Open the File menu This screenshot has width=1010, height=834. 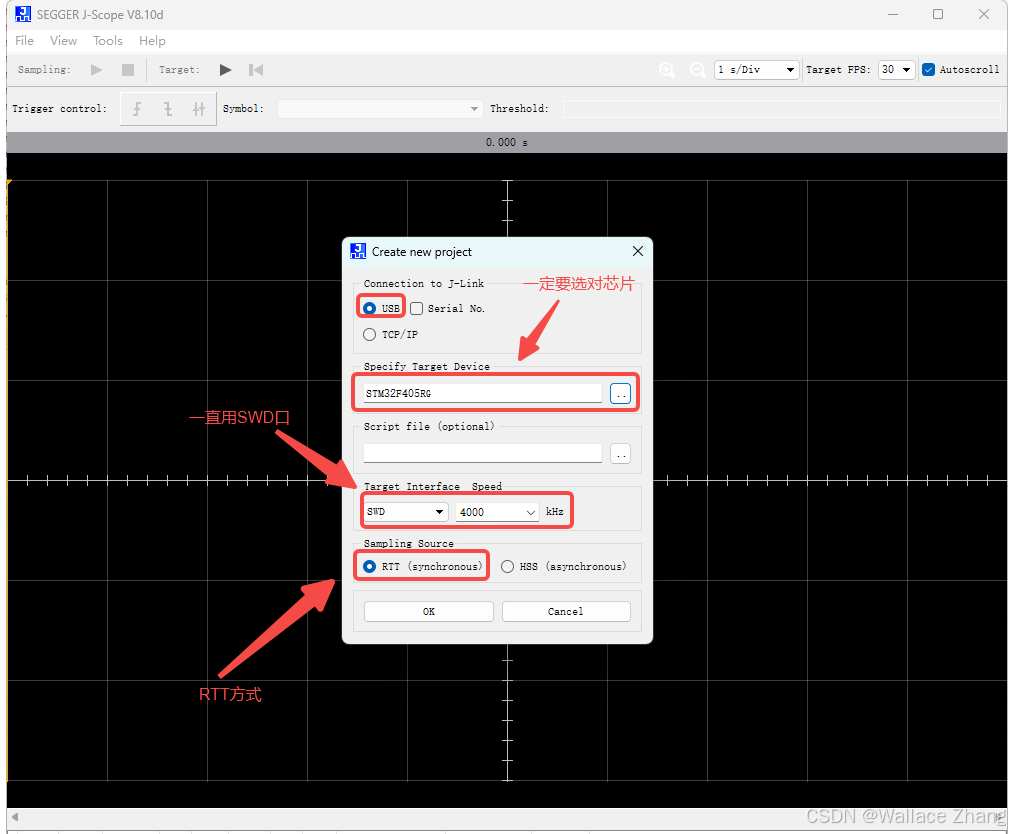pyautogui.click(x=24, y=41)
